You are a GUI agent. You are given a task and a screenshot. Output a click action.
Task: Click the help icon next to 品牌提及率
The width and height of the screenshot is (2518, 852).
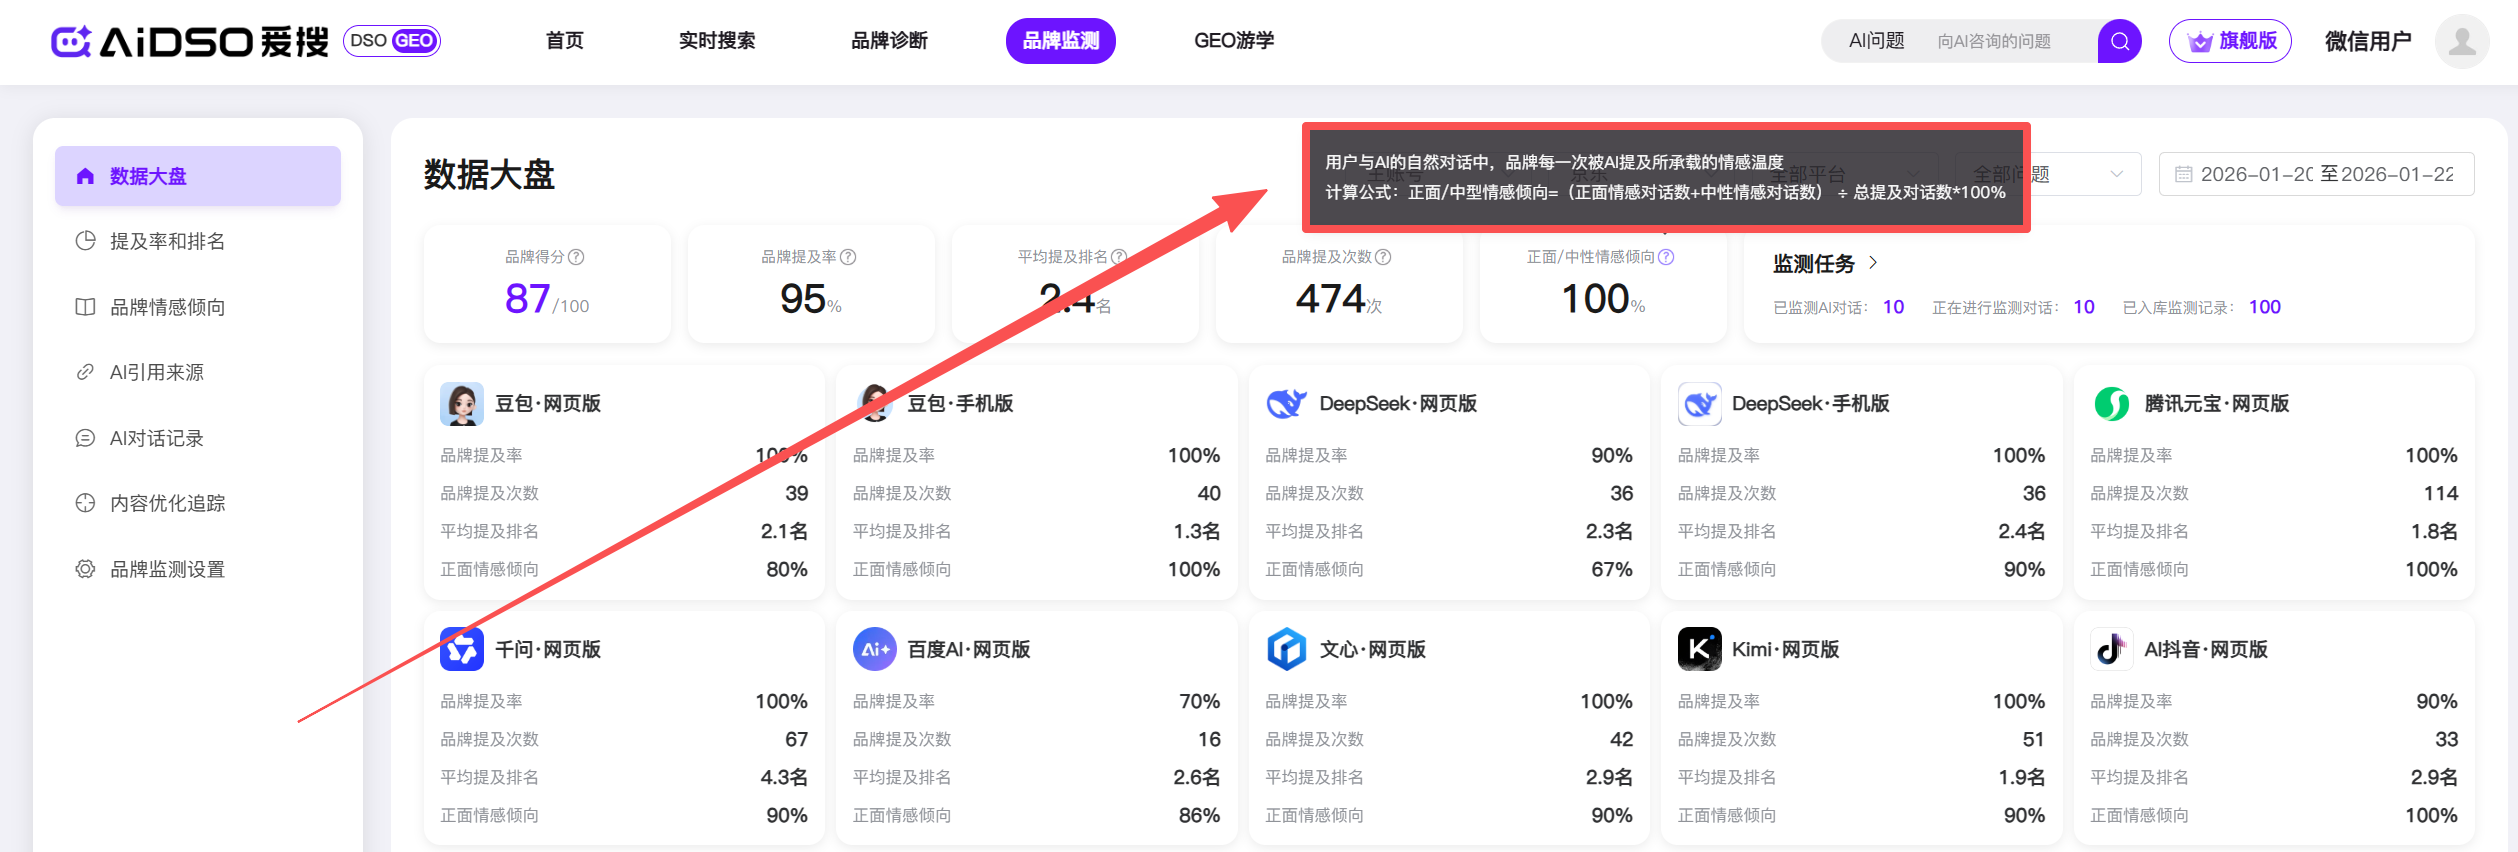coord(848,257)
